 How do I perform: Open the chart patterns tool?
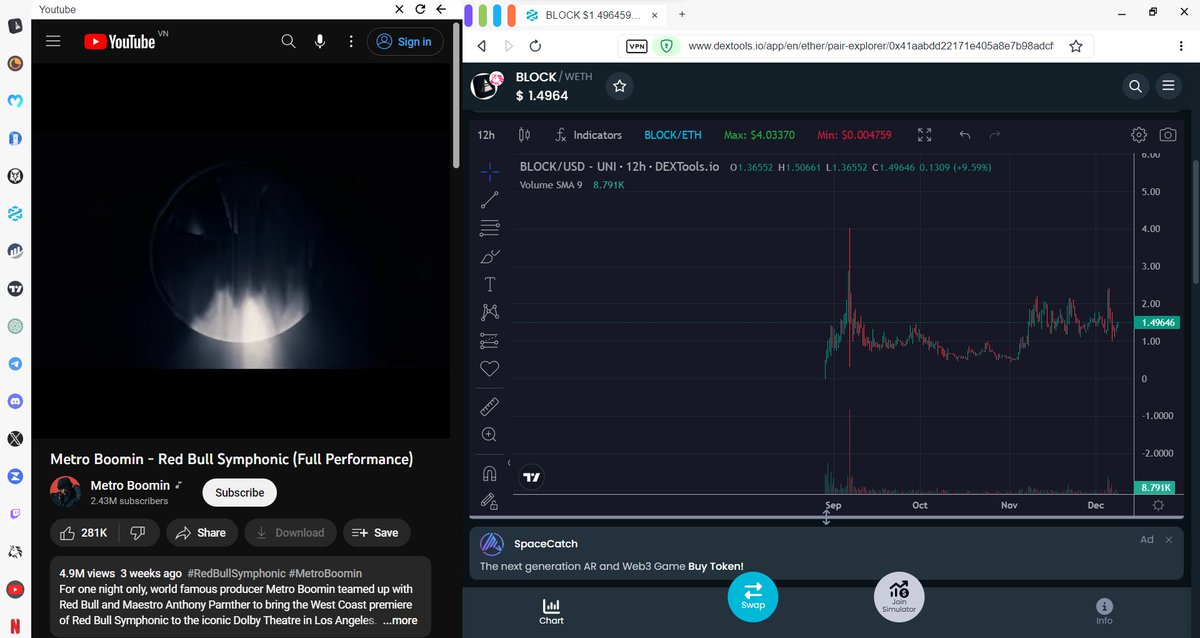(x=490, y=312)
